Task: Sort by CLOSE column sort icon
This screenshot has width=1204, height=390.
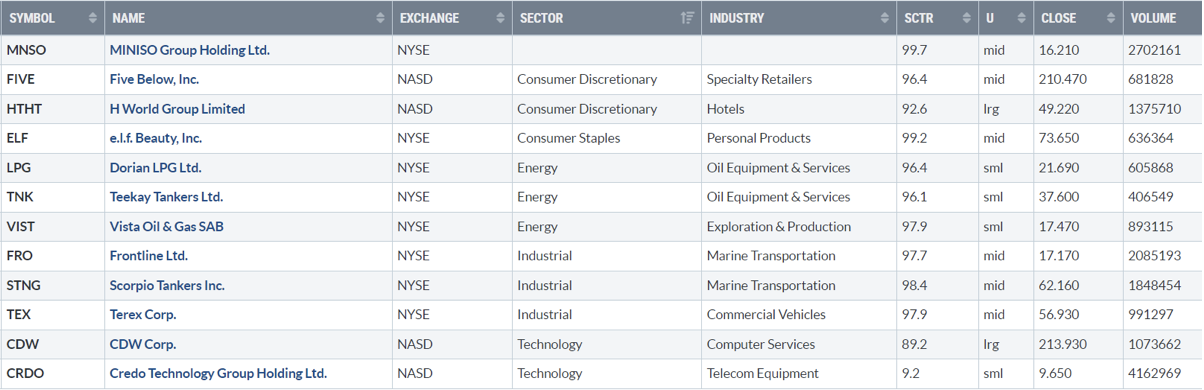Action: (1111, 18)
